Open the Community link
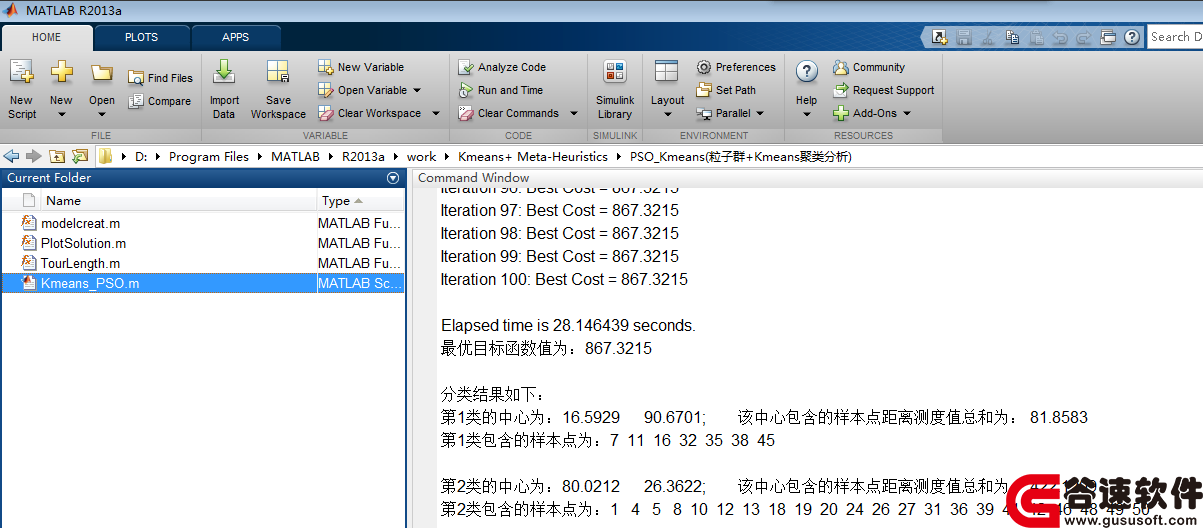 869,67
